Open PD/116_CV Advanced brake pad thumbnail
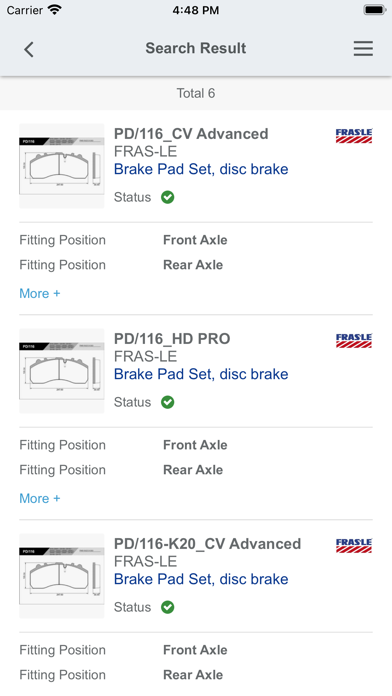Viewport: 392px width, 696px height. (62, 166)
